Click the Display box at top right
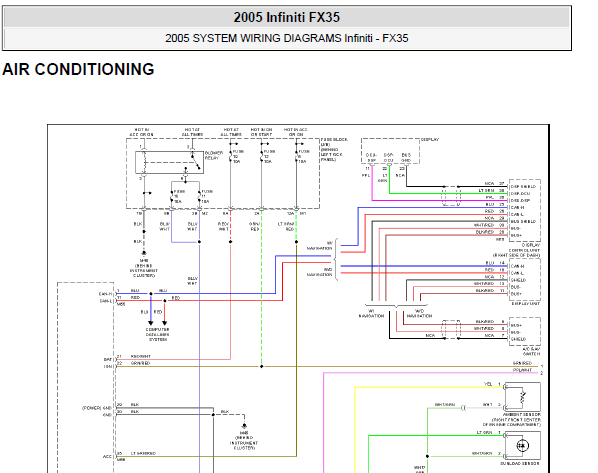The width and height of the screenshot is (598, 473). click(x=390, y=151)
